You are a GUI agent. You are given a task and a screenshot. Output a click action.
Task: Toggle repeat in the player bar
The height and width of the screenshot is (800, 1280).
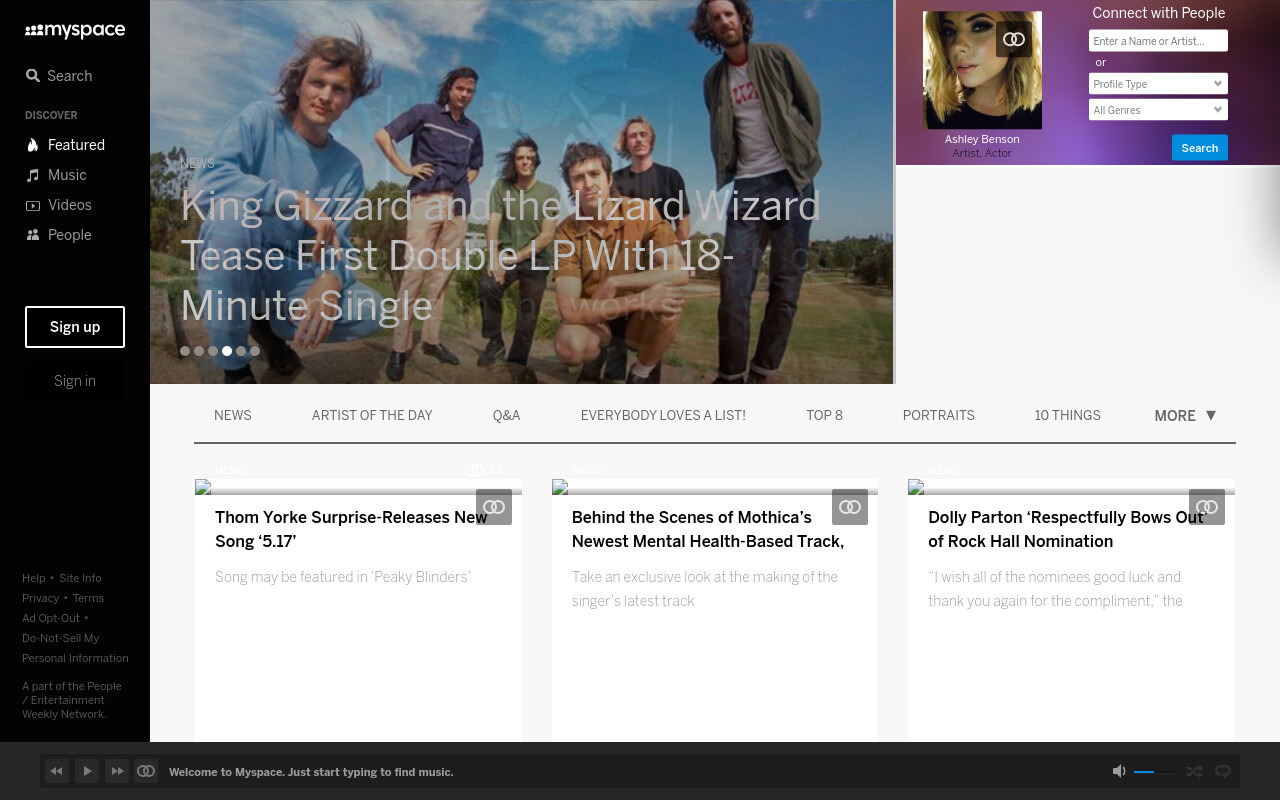1222,771
